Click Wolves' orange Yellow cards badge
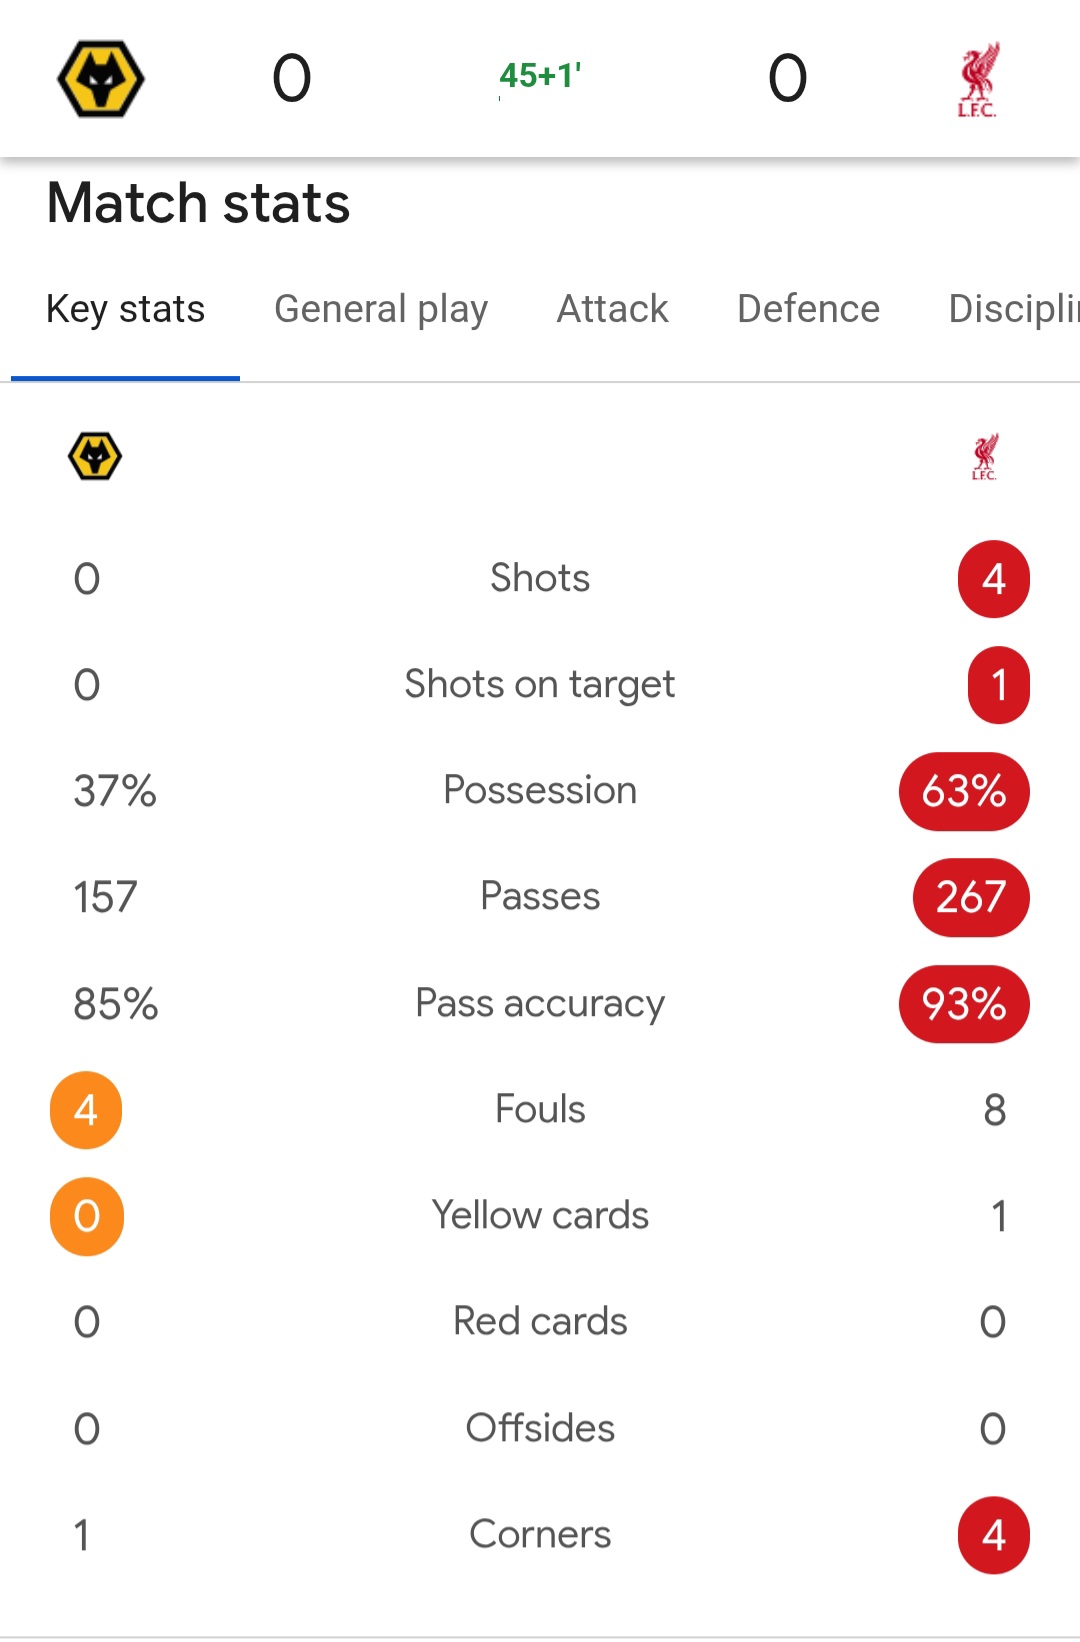Screen dimensions: 1080x1642 [87, 1216]
